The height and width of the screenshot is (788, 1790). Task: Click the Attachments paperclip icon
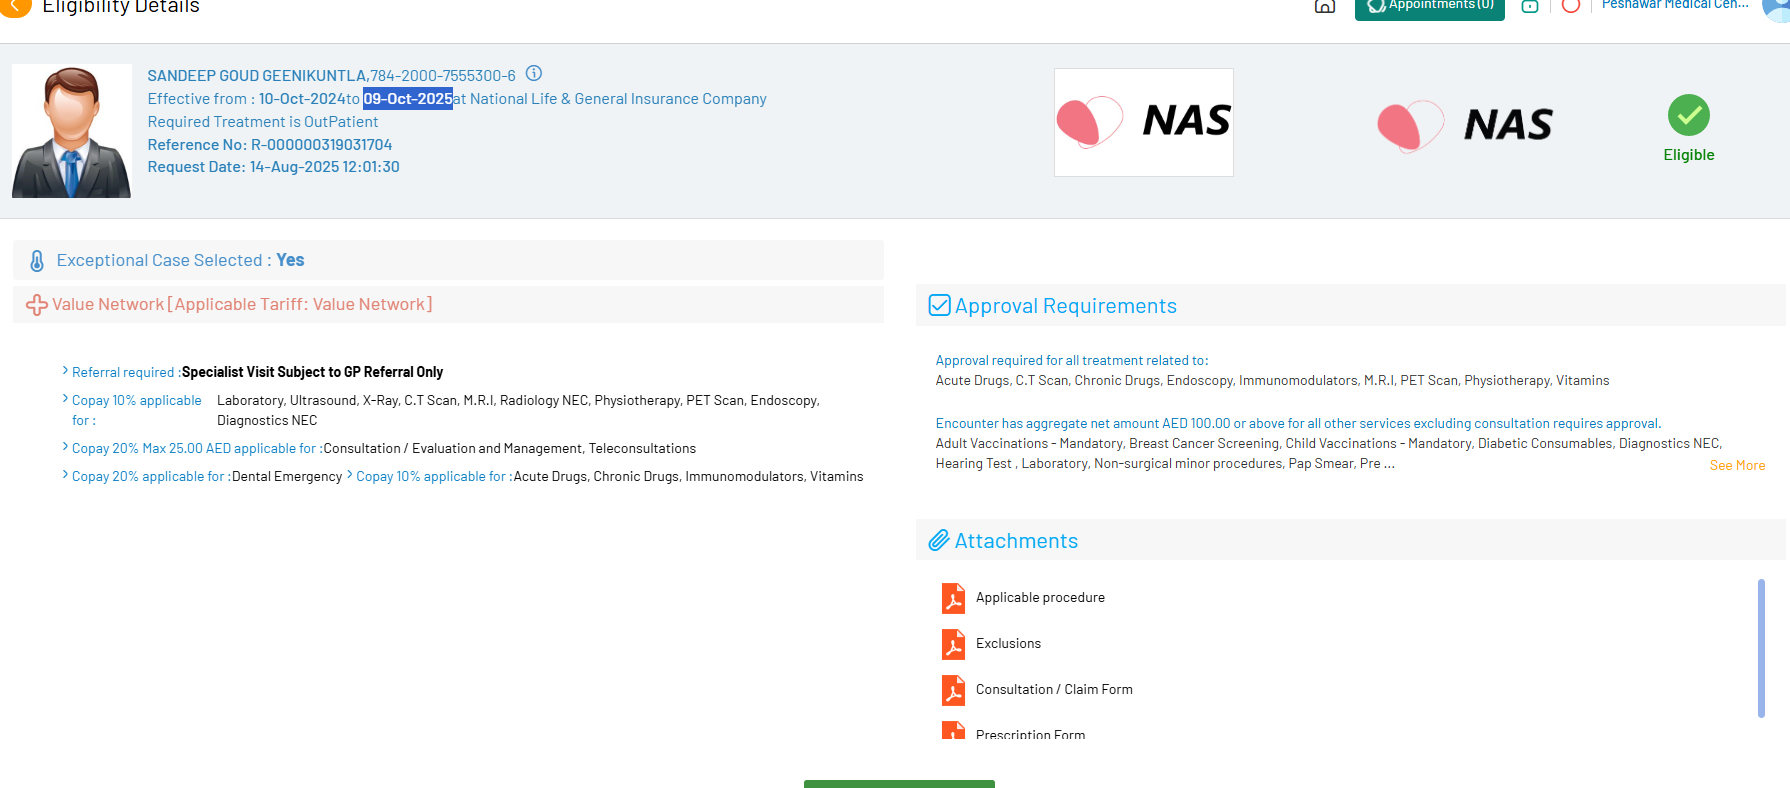coord(939,541)
